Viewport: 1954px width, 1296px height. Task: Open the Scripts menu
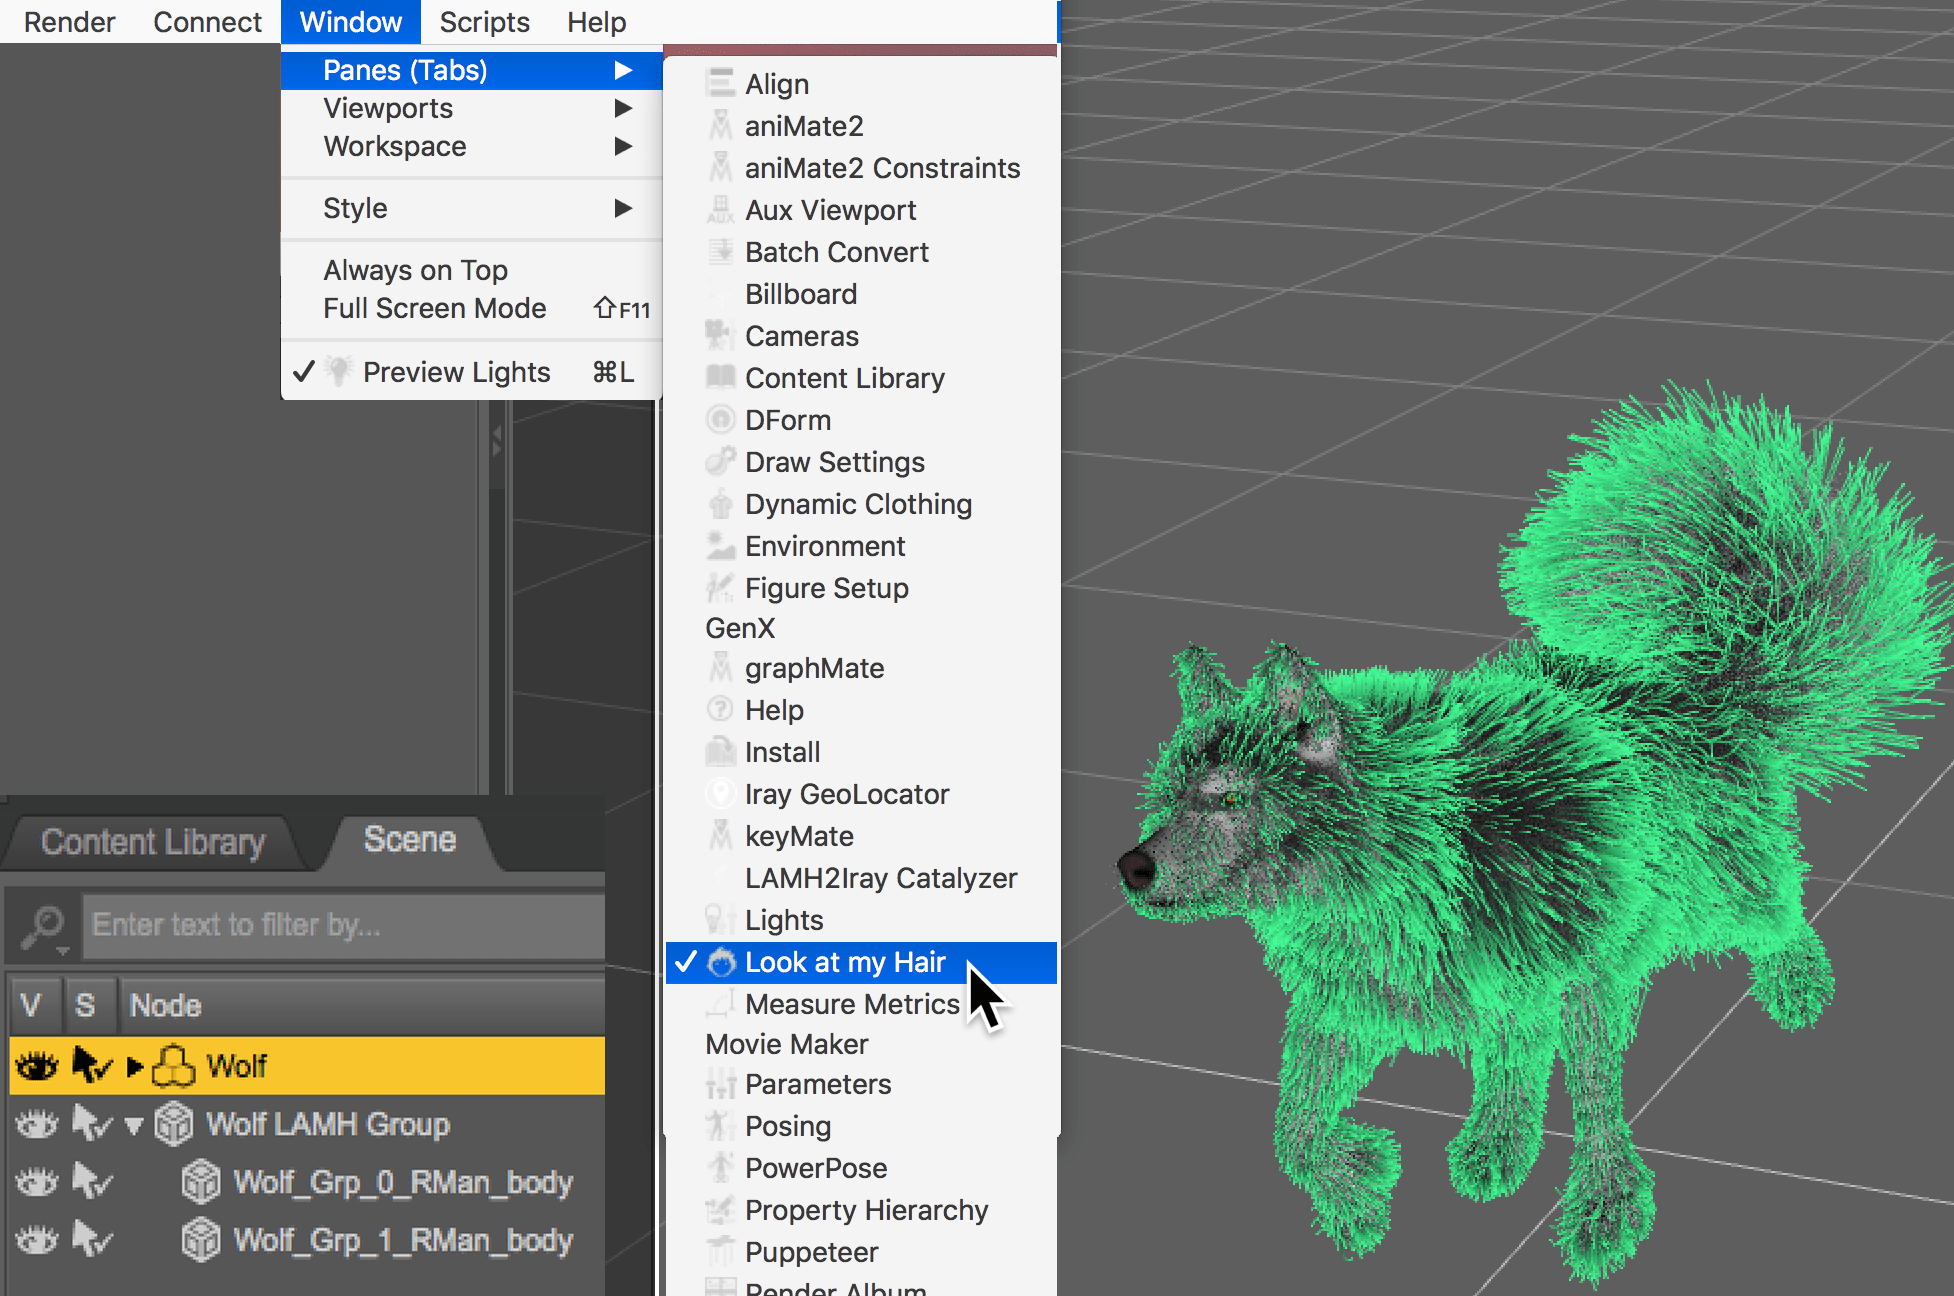484,22
